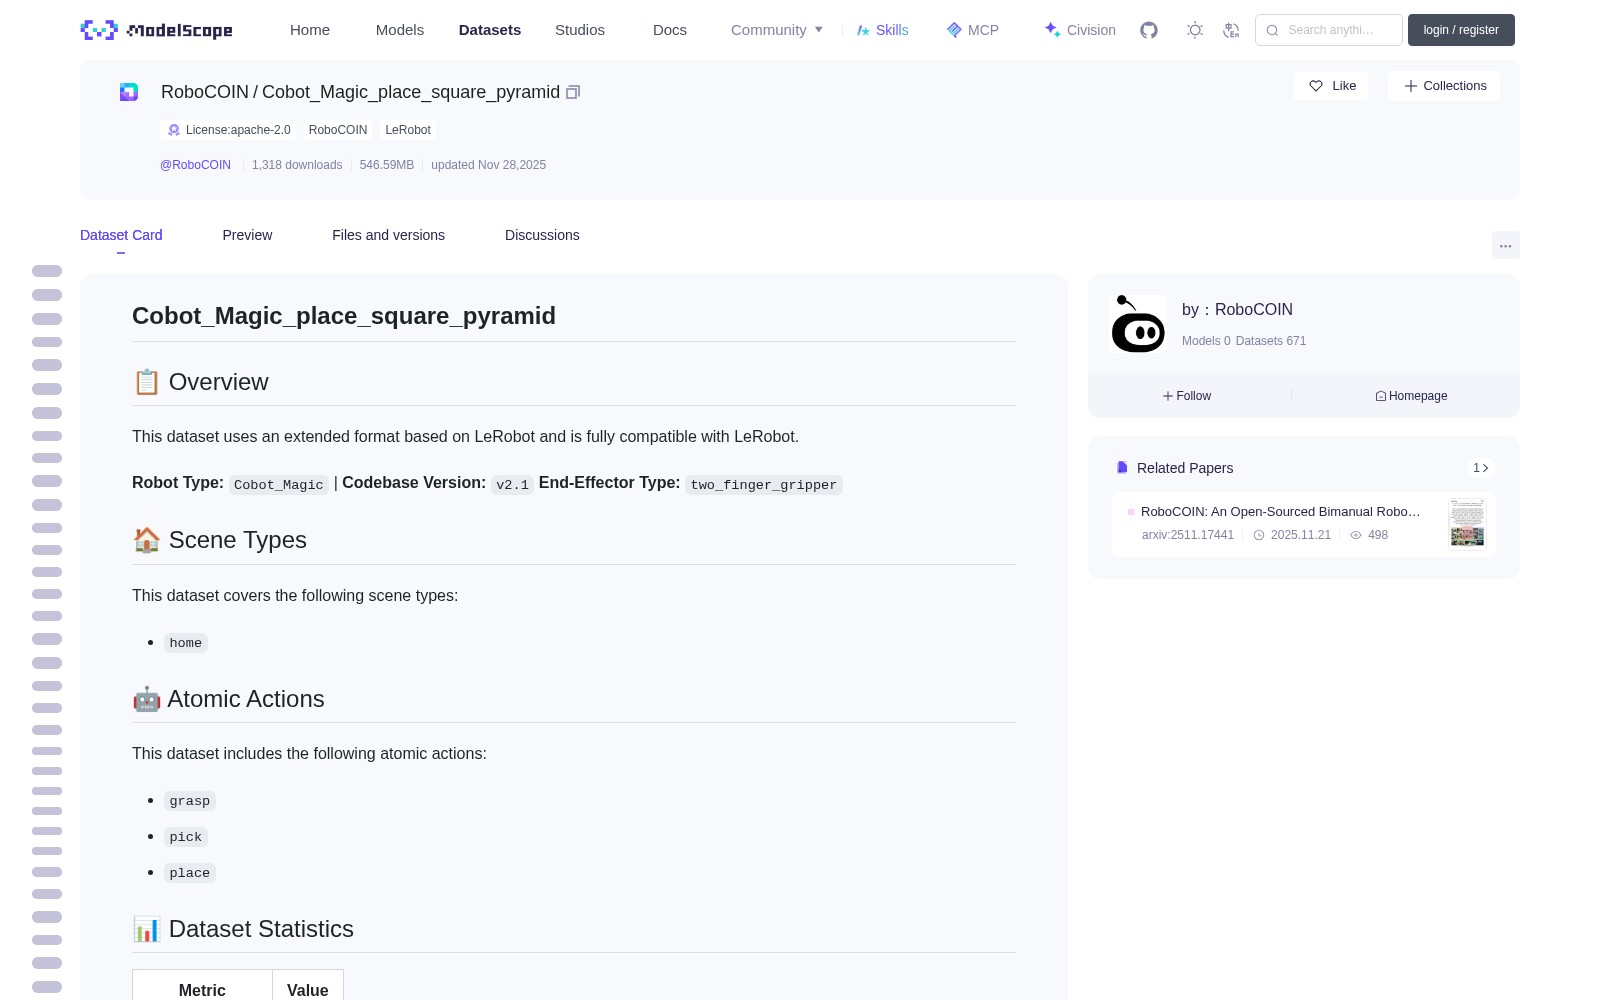Click the robot Atomic Actions icon

pos(146,699)
